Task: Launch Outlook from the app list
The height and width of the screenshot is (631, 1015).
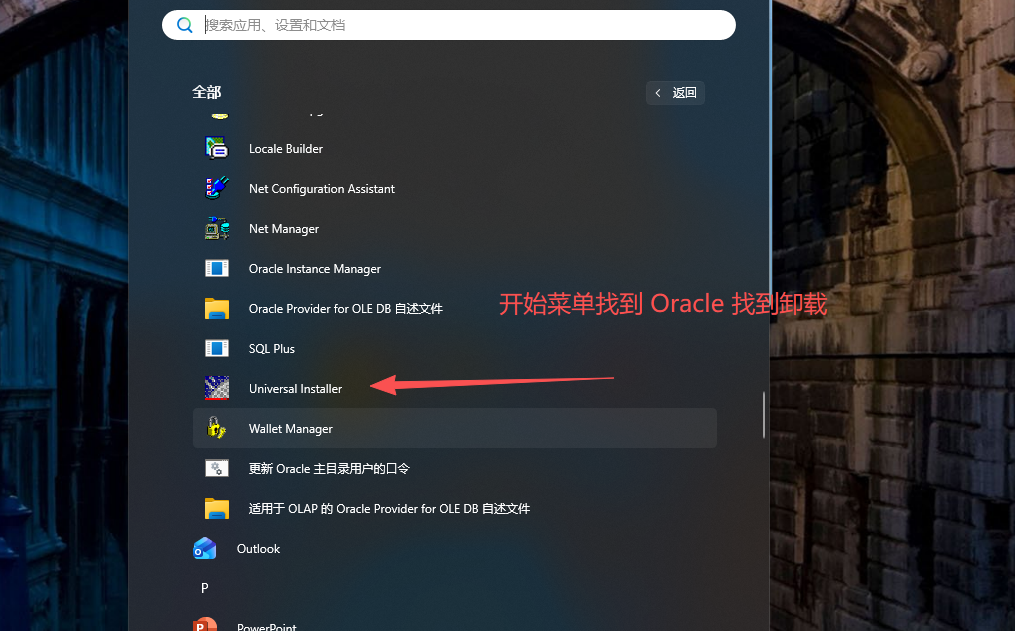Action: pos(454,549)
